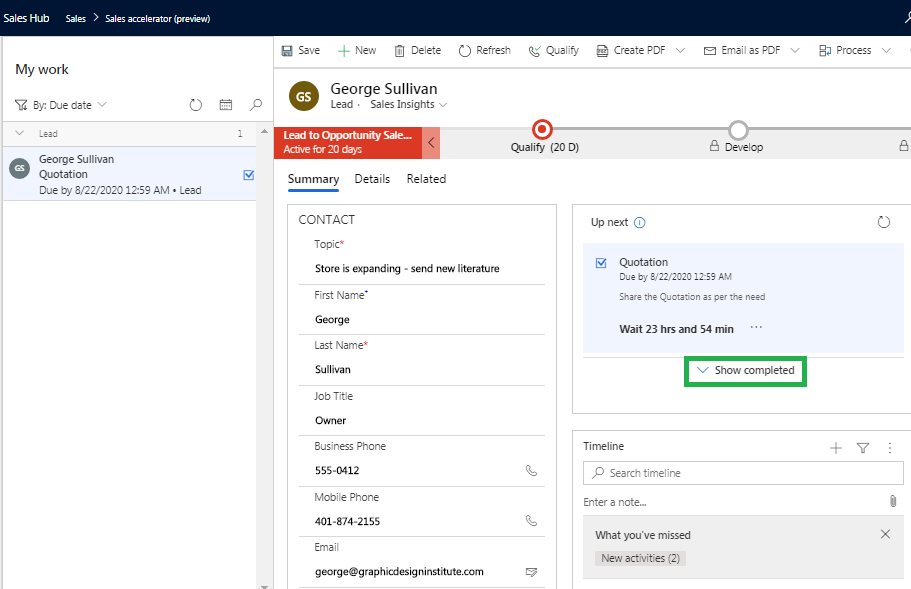Screen dimensions: 911x589
Task: Collapse the Lead group in work list
Action: [x=20, y=134]
